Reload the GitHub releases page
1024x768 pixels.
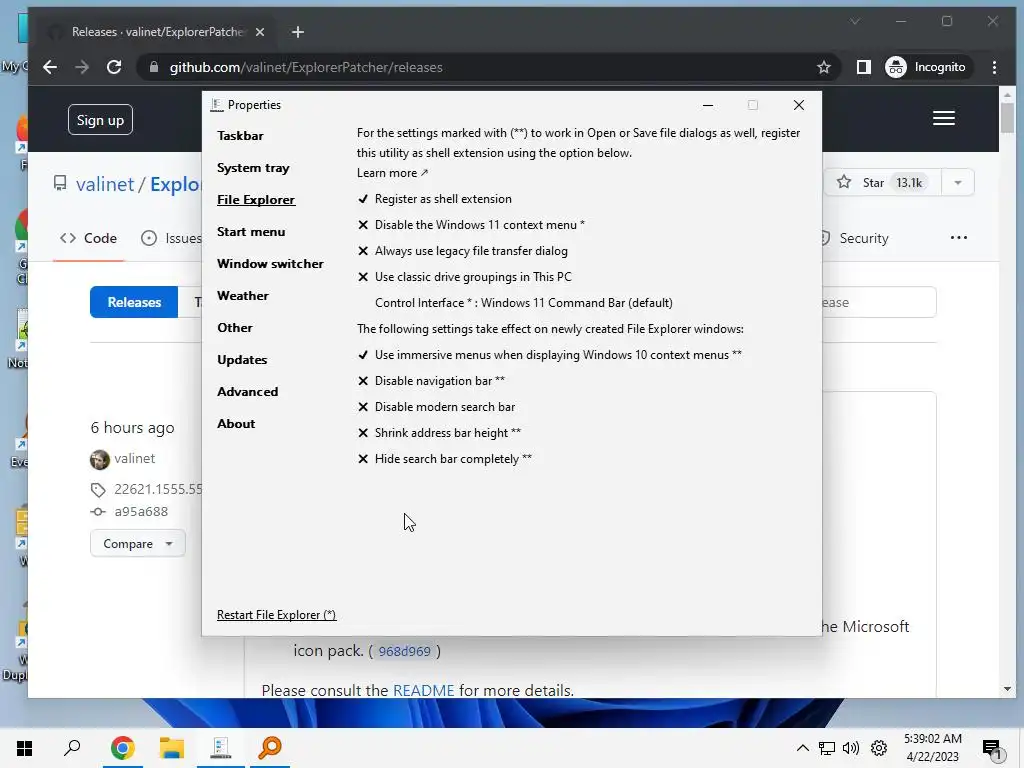tap(114, 67)
